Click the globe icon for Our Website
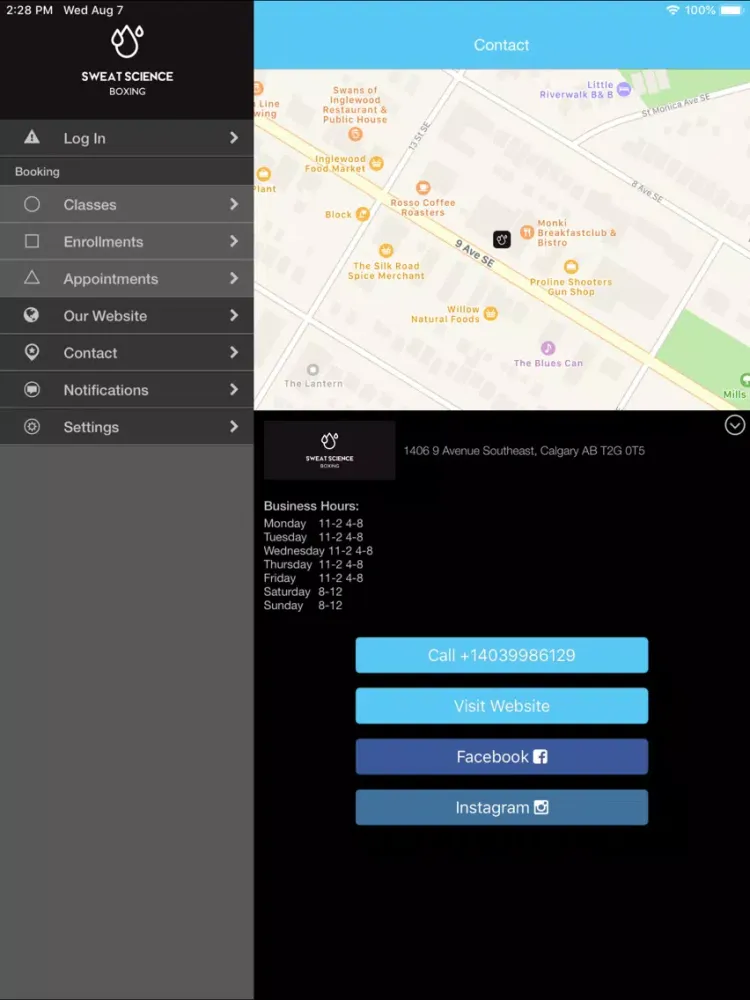This screenshot has width=750, height=1000. [31, 314]
